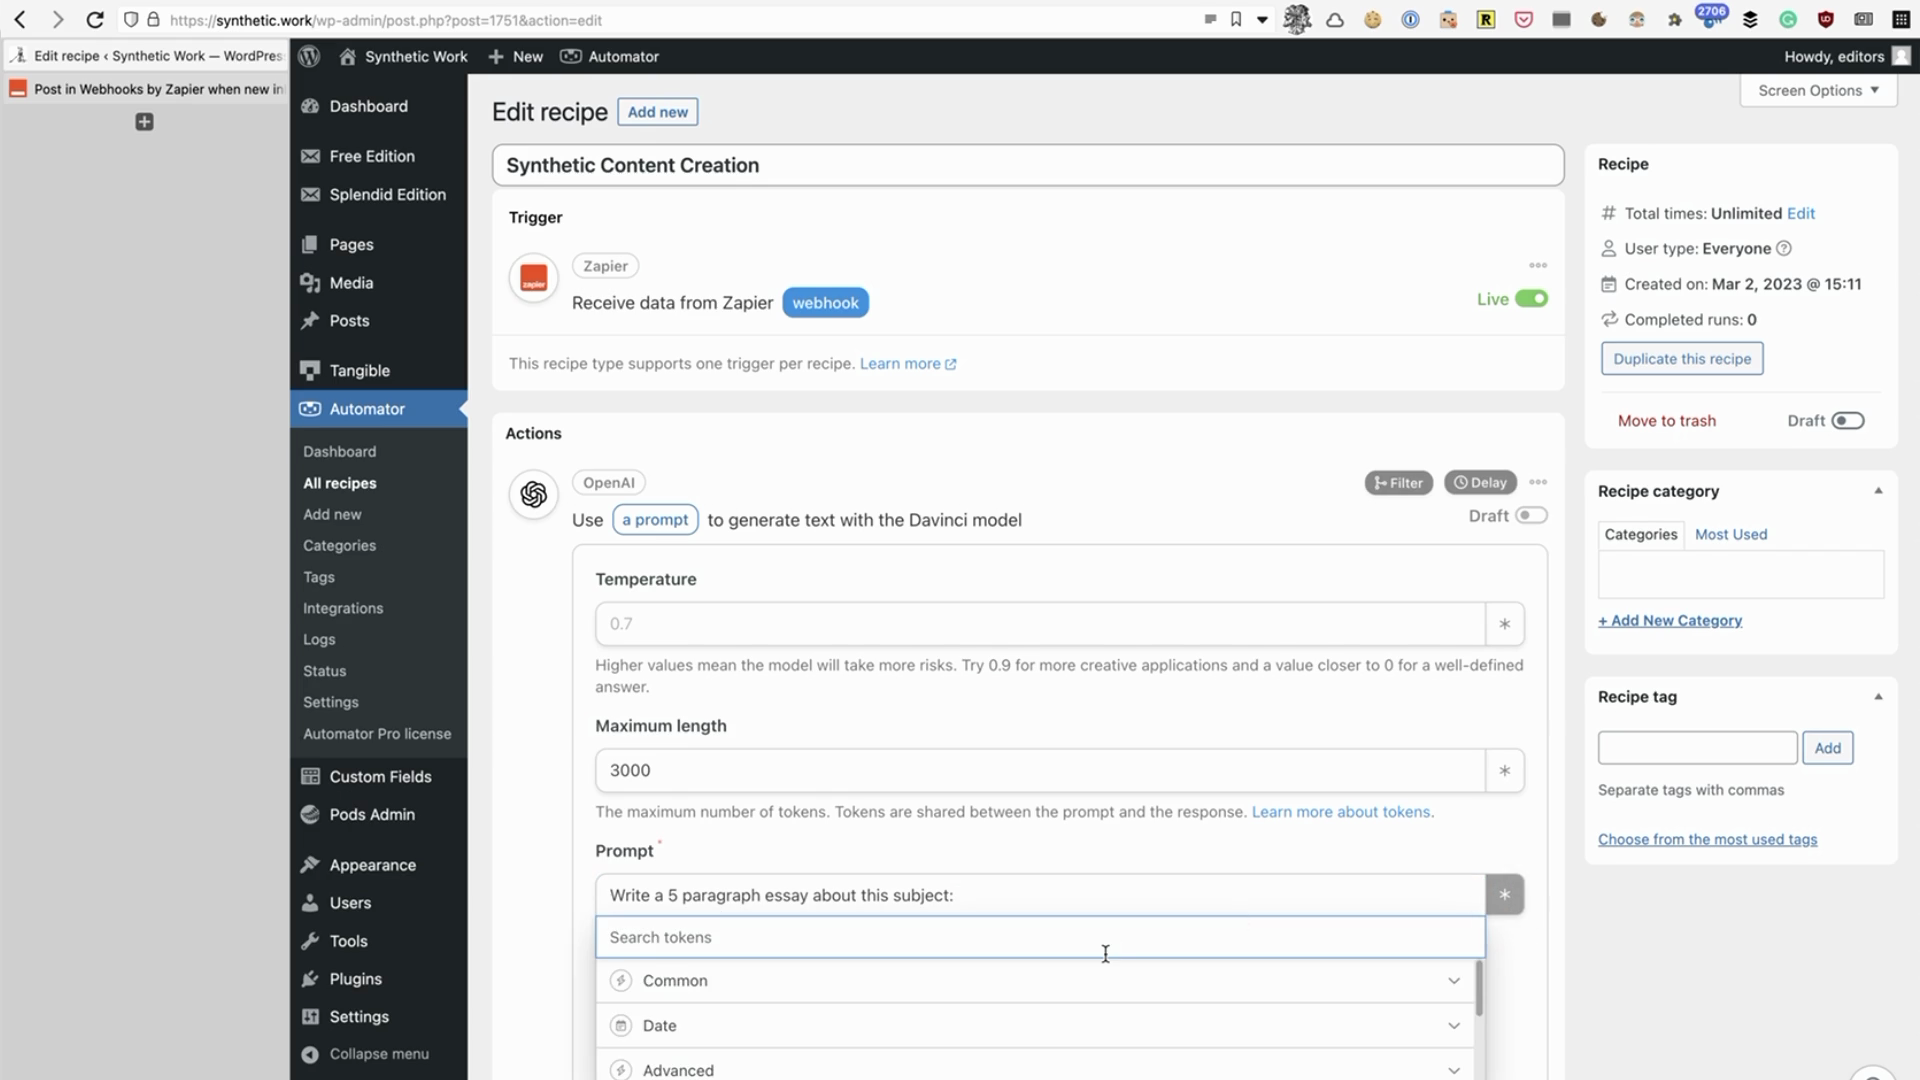Image resolution: width=1920 pixels, height=1080 pixels.
Task: Click Duplicate this recipe button
Action: coord(1682,359)
